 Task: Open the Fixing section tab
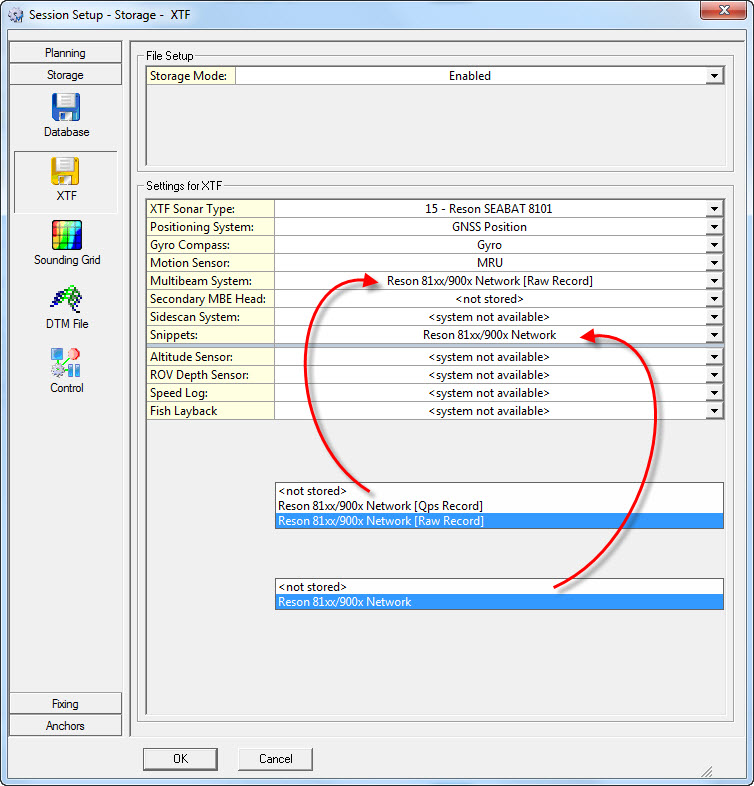click(x=65, y=704)
